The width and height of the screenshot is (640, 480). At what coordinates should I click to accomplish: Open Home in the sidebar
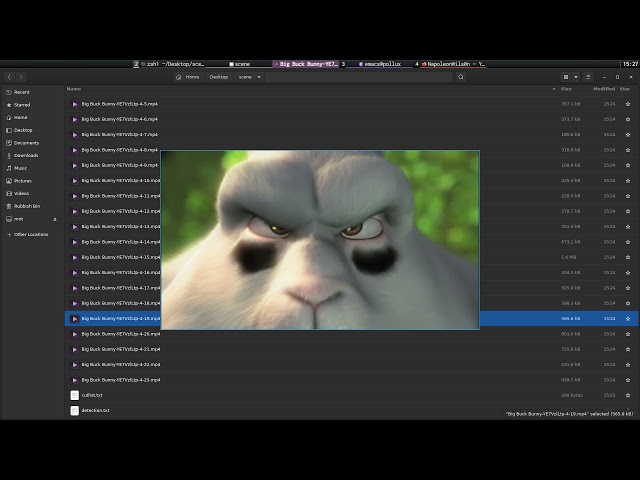tap(20, 118)
